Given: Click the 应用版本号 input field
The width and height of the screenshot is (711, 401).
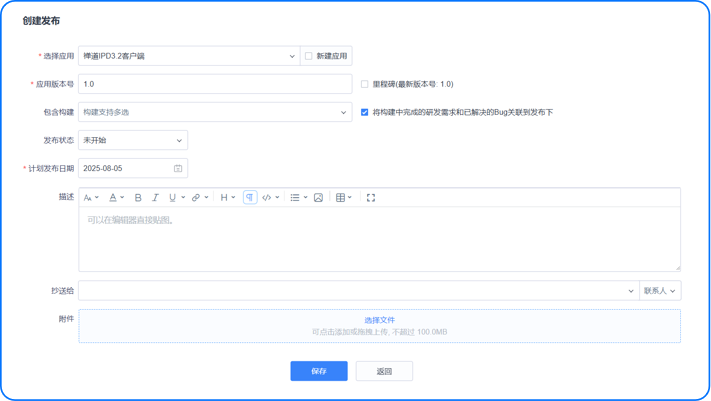Looking at the screenshot, I should (215, 85).
